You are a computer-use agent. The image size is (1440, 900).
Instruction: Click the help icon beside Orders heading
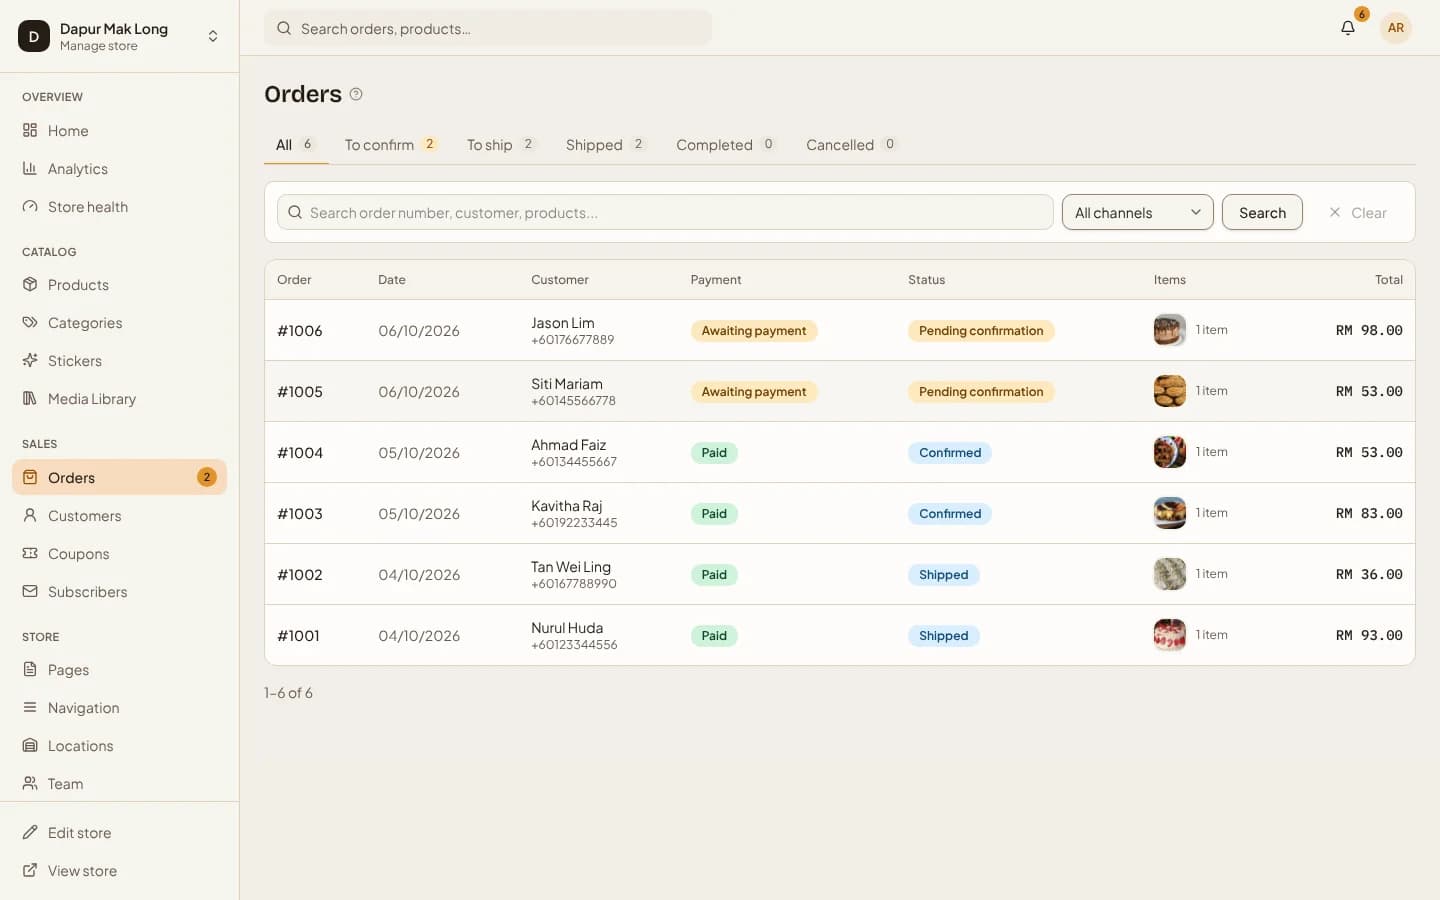click(x=356, y=94)
